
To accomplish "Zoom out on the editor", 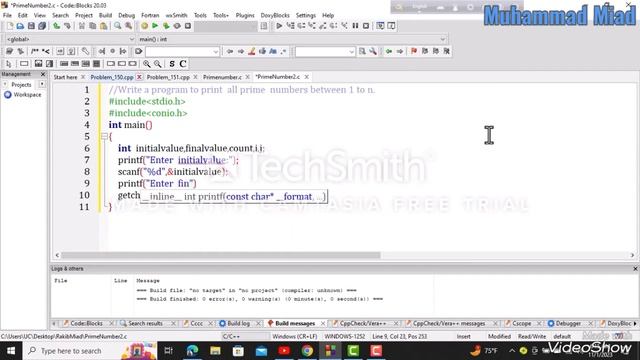I will [158, 64].
